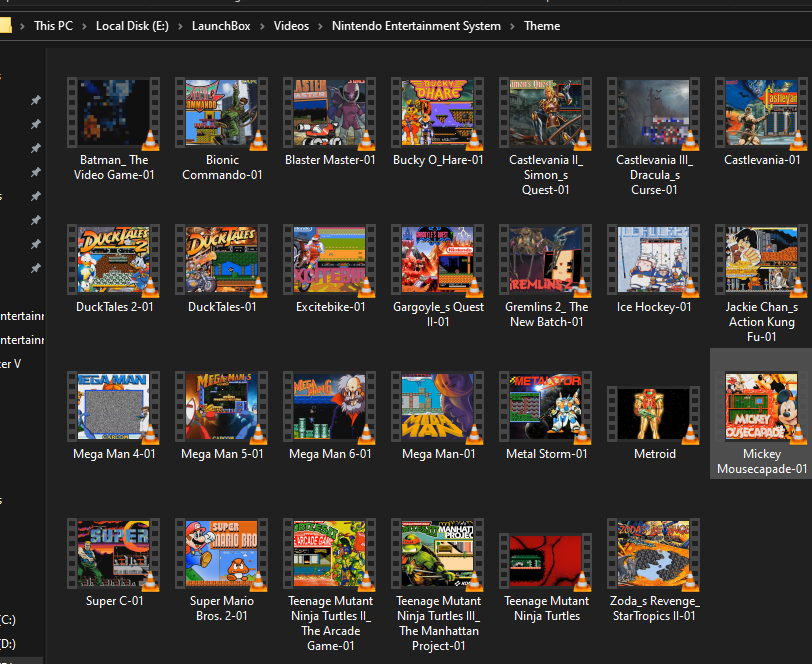Go to This PC in address bar

click(x=53, y=26)
